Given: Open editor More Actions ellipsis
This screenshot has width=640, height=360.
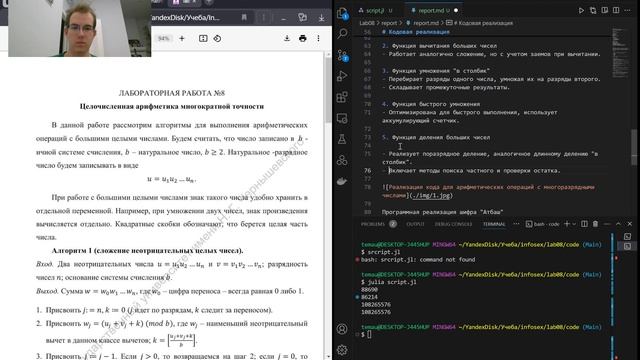Looking at the screenshot, I should (628, 10).
